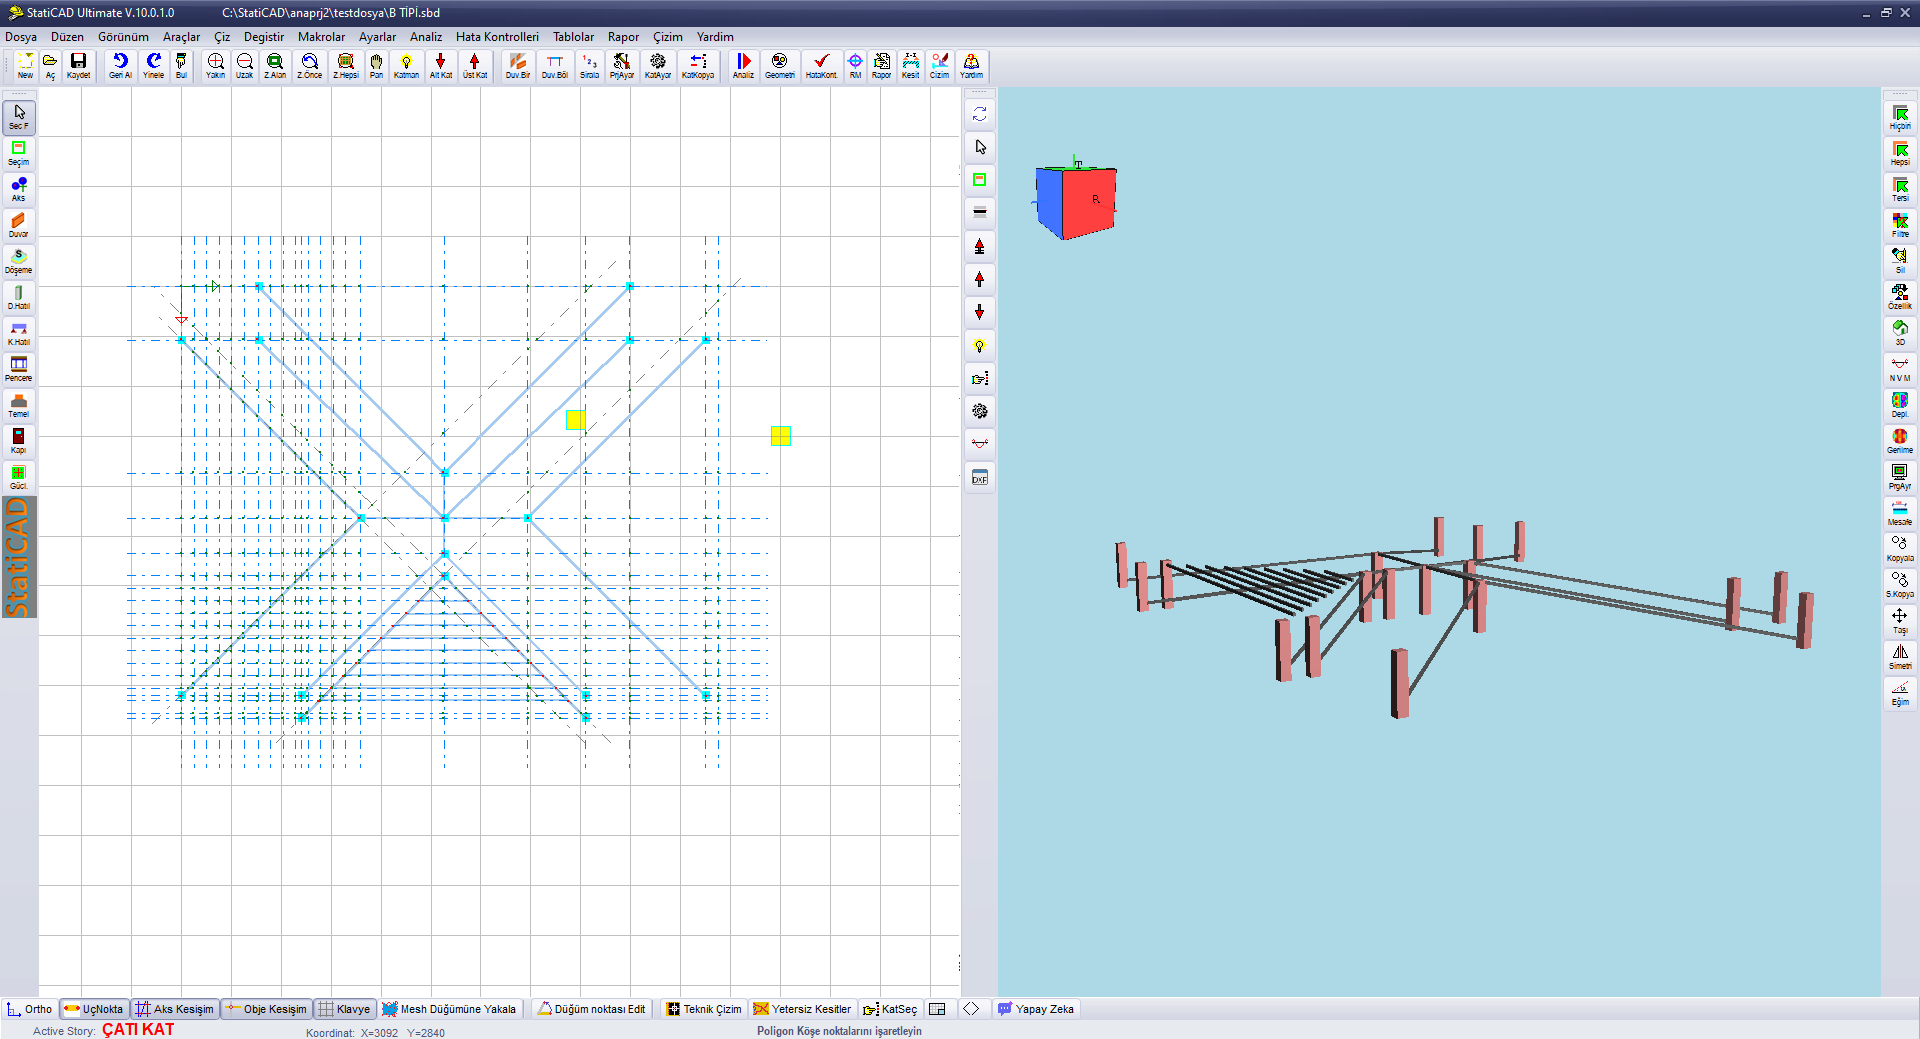
Task: Toggle the Ortho snap mode
Action: point(30,1009)
